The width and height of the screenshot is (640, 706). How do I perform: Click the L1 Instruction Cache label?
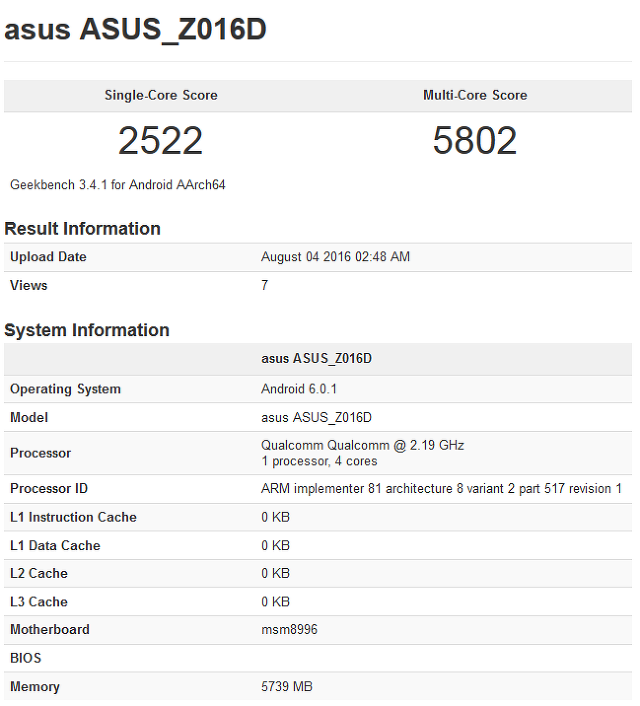[x=73, y=517]
